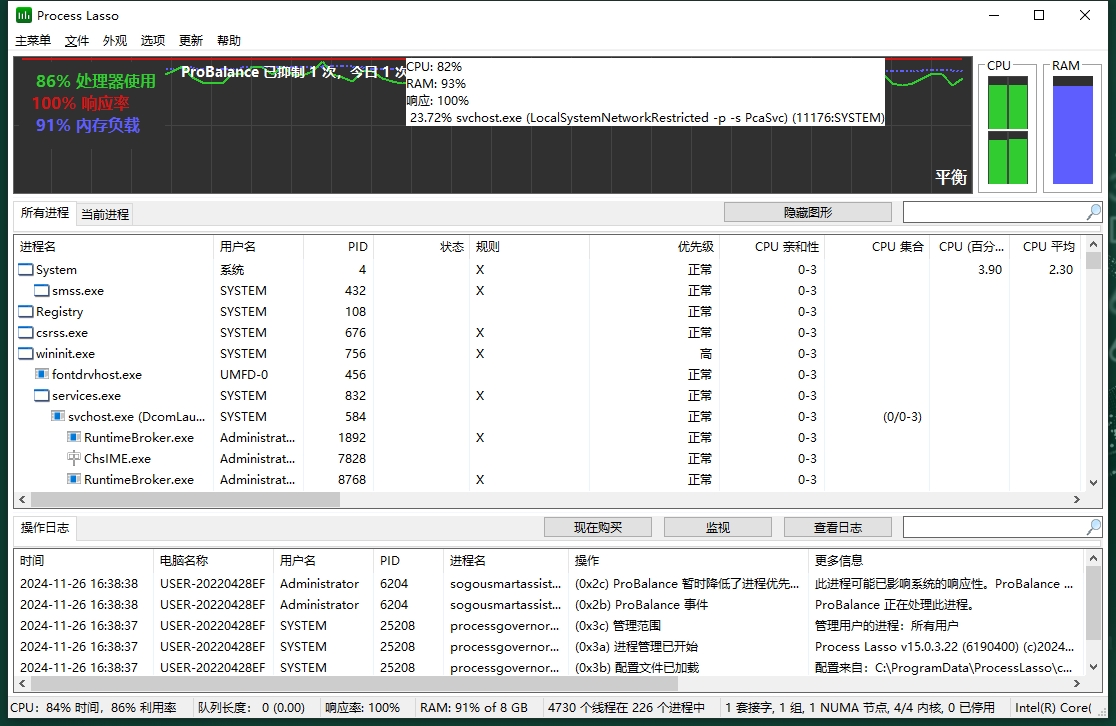Click process list horizontal scrollbar right arrow
The width and height of the screenshot is (1116, 726).
(x=1076, y=500)
